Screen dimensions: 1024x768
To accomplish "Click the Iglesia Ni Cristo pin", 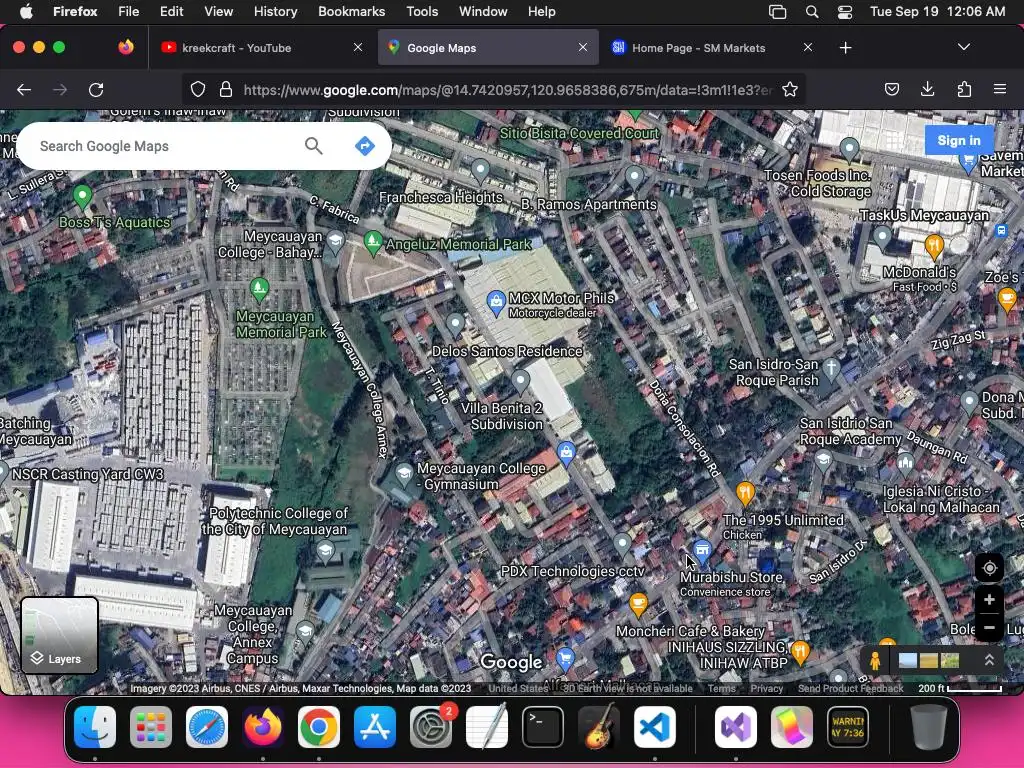I will point(905,464).
